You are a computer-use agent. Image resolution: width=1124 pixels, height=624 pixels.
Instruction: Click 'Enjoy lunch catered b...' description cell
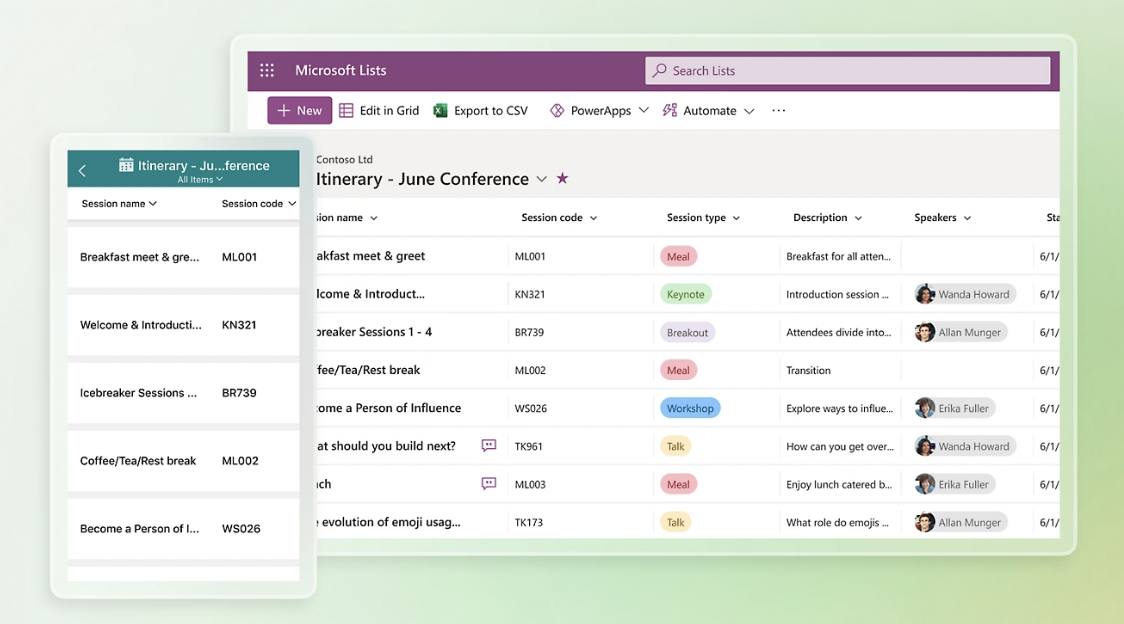point(839,484)
